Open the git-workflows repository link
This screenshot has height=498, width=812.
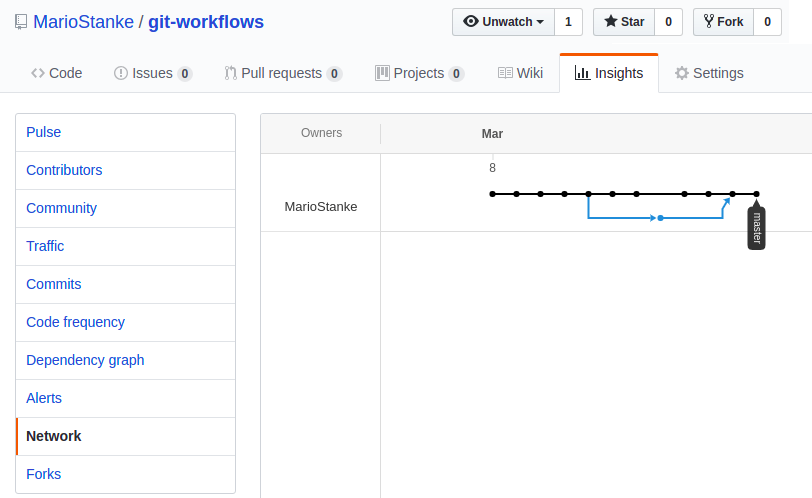(206, 22)
